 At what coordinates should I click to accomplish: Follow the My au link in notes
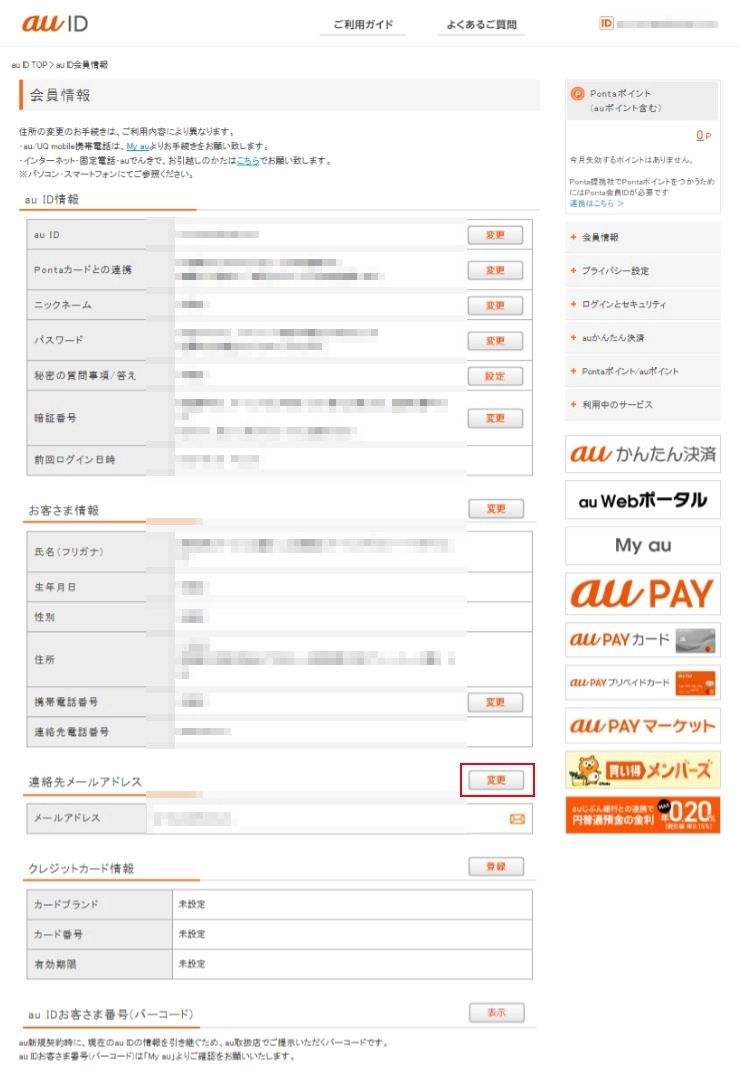coord(137,146)
